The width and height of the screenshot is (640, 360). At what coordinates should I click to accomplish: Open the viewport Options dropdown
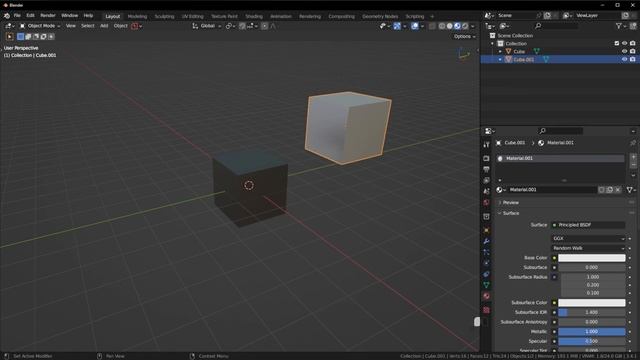pos(464,37)
